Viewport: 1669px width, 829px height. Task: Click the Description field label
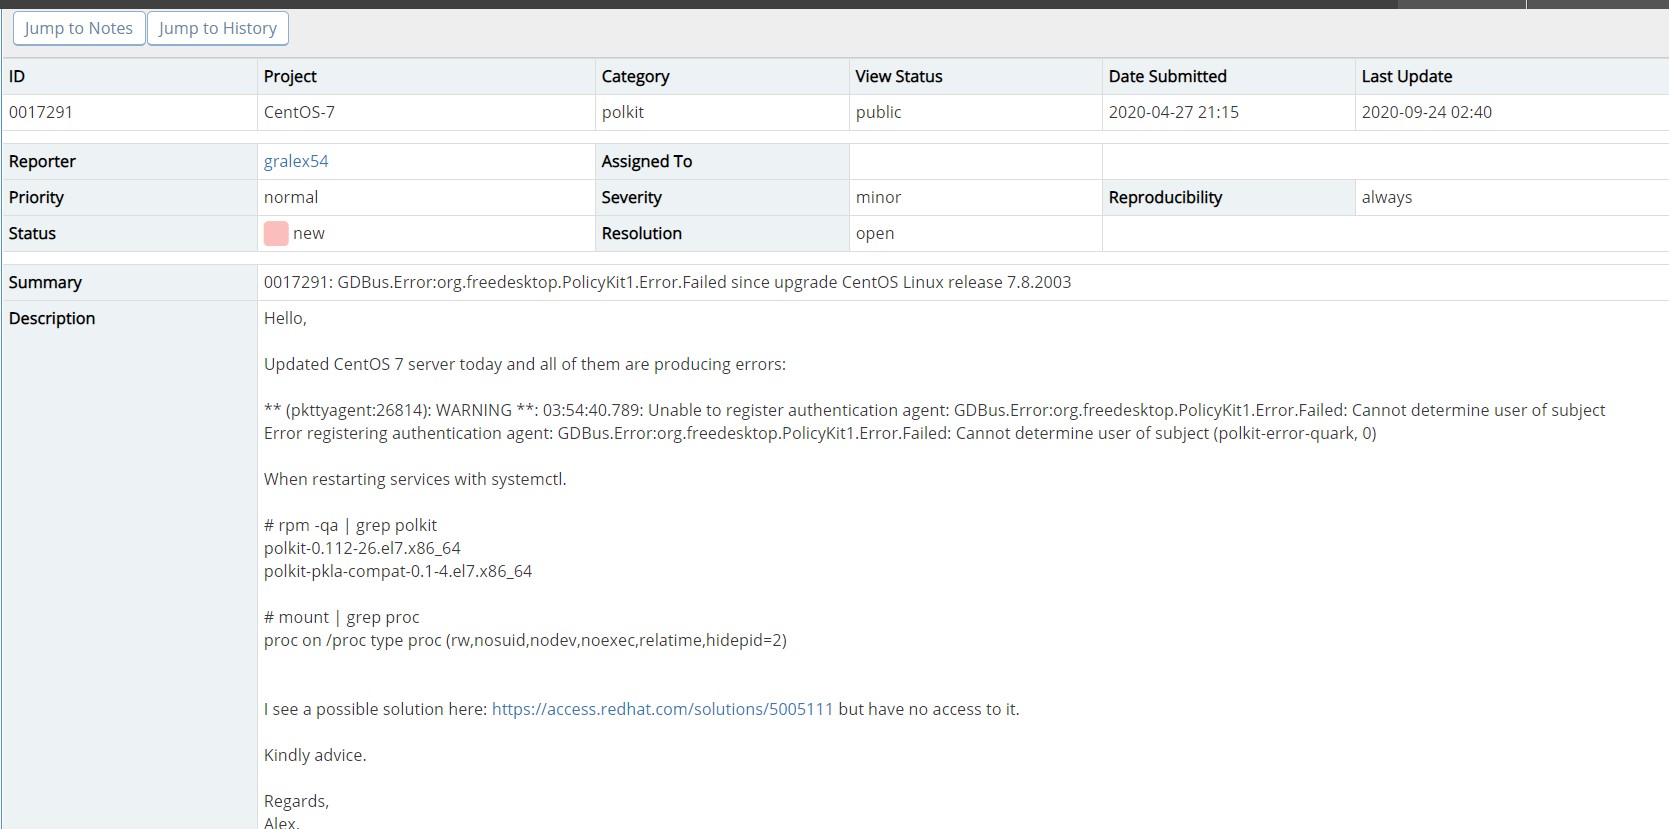point(52,318)
